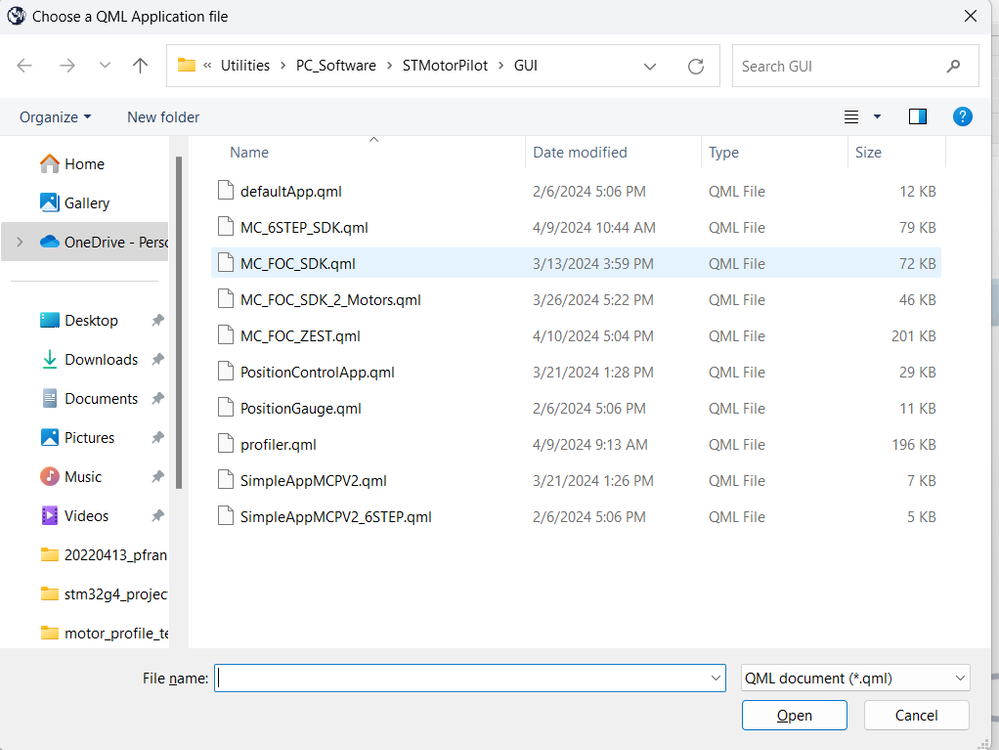
Task: Toggle the preview pane
Action: (x=917, y=117)
